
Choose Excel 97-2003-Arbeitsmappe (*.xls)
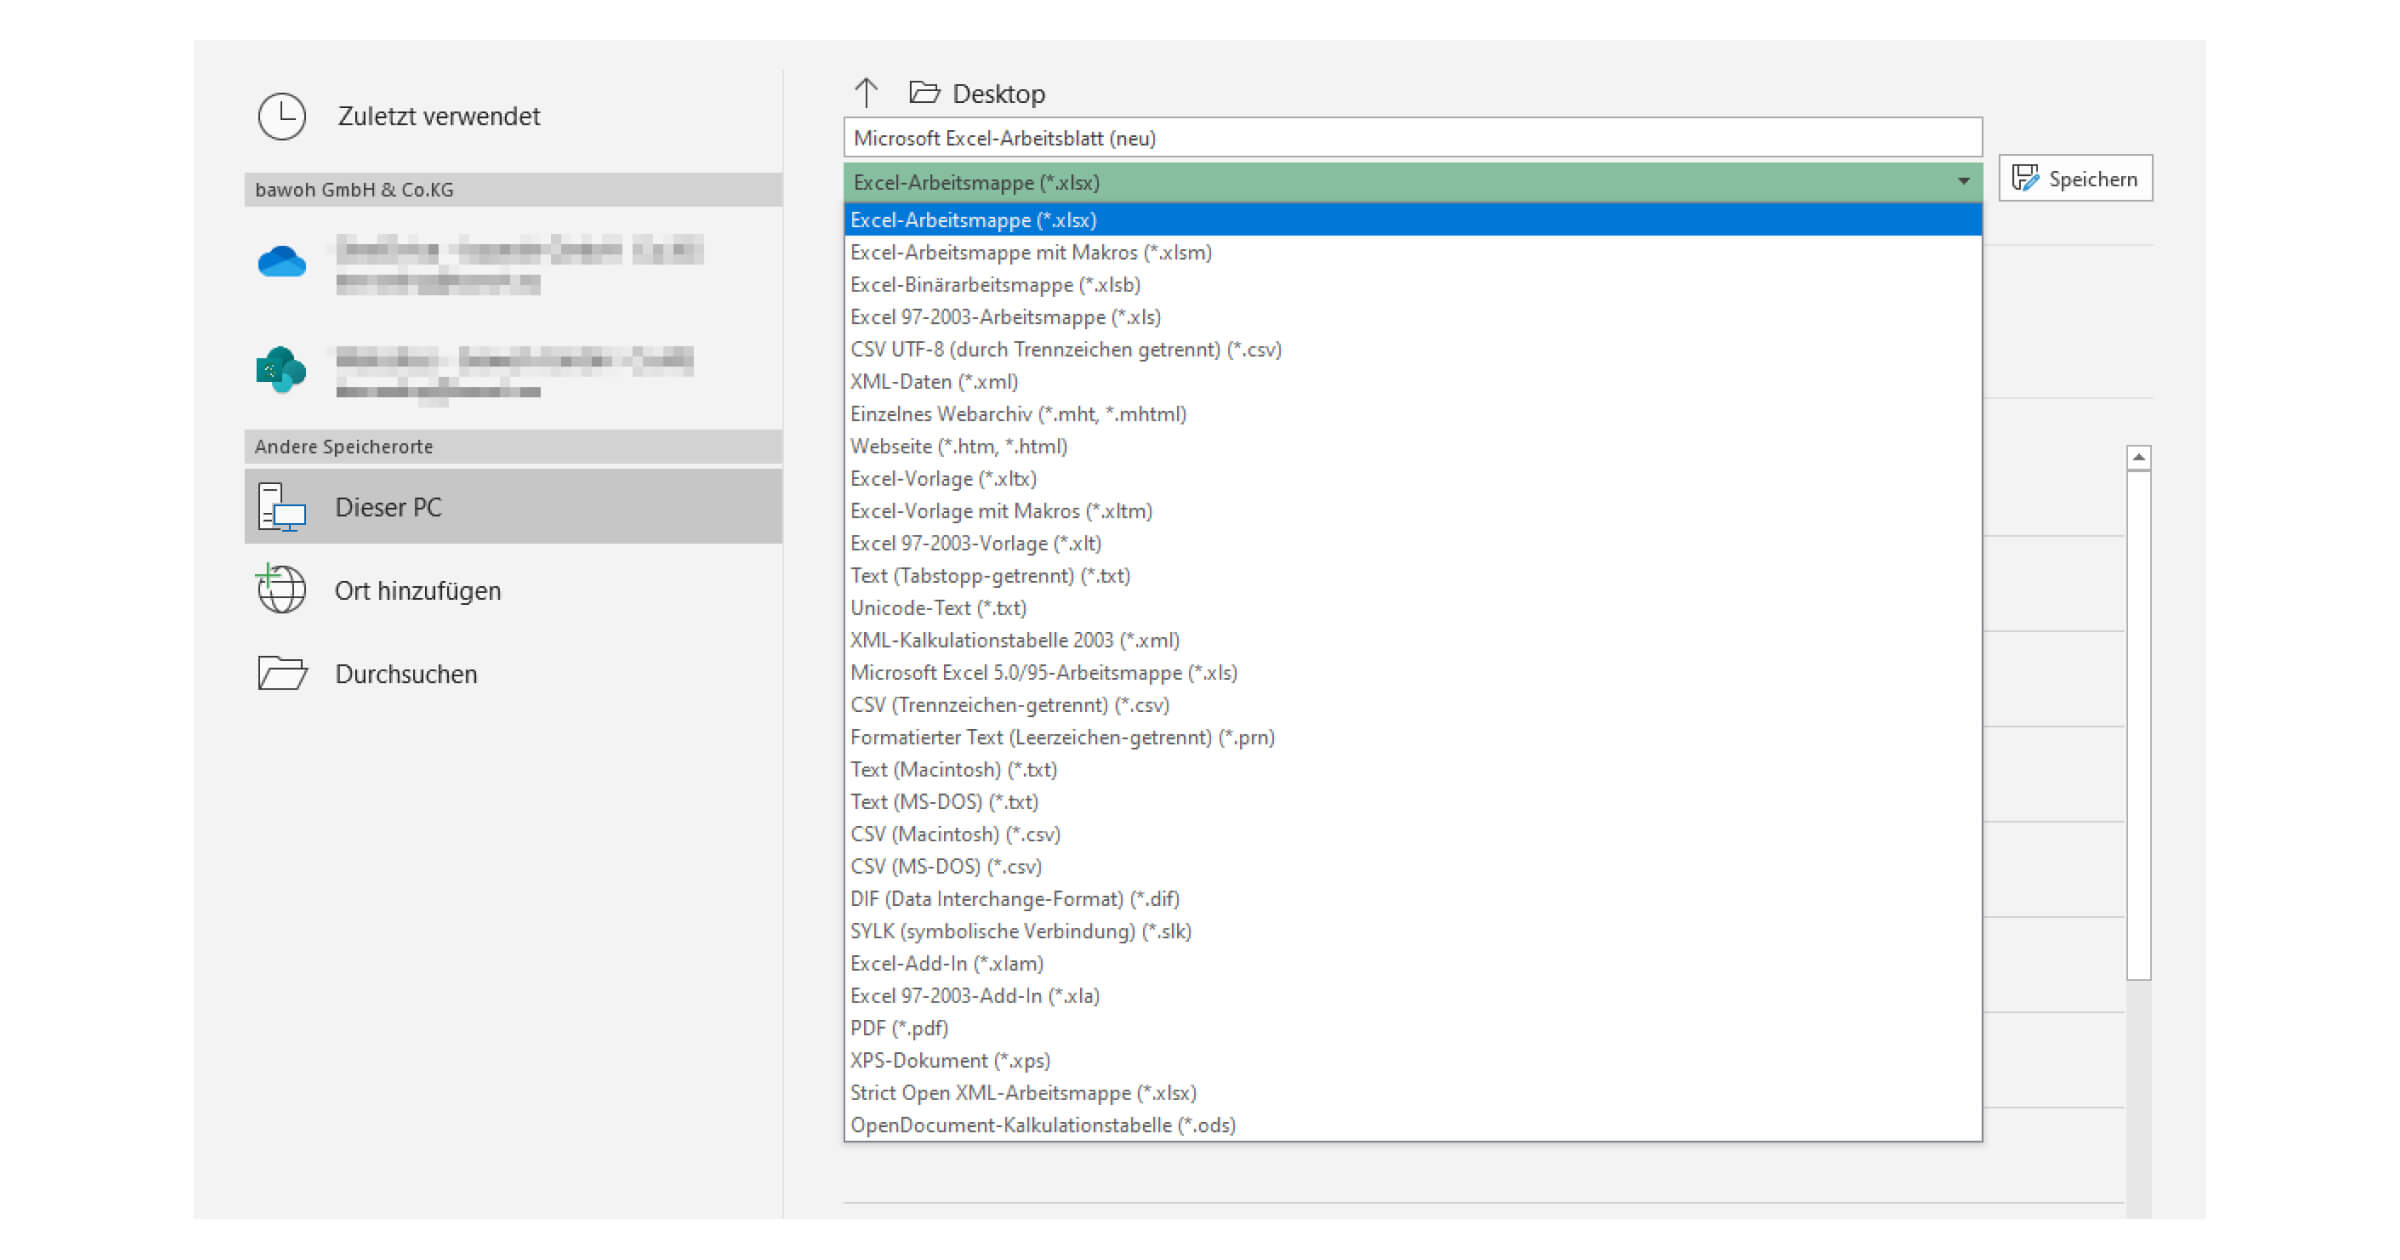tap(1005, 317)
